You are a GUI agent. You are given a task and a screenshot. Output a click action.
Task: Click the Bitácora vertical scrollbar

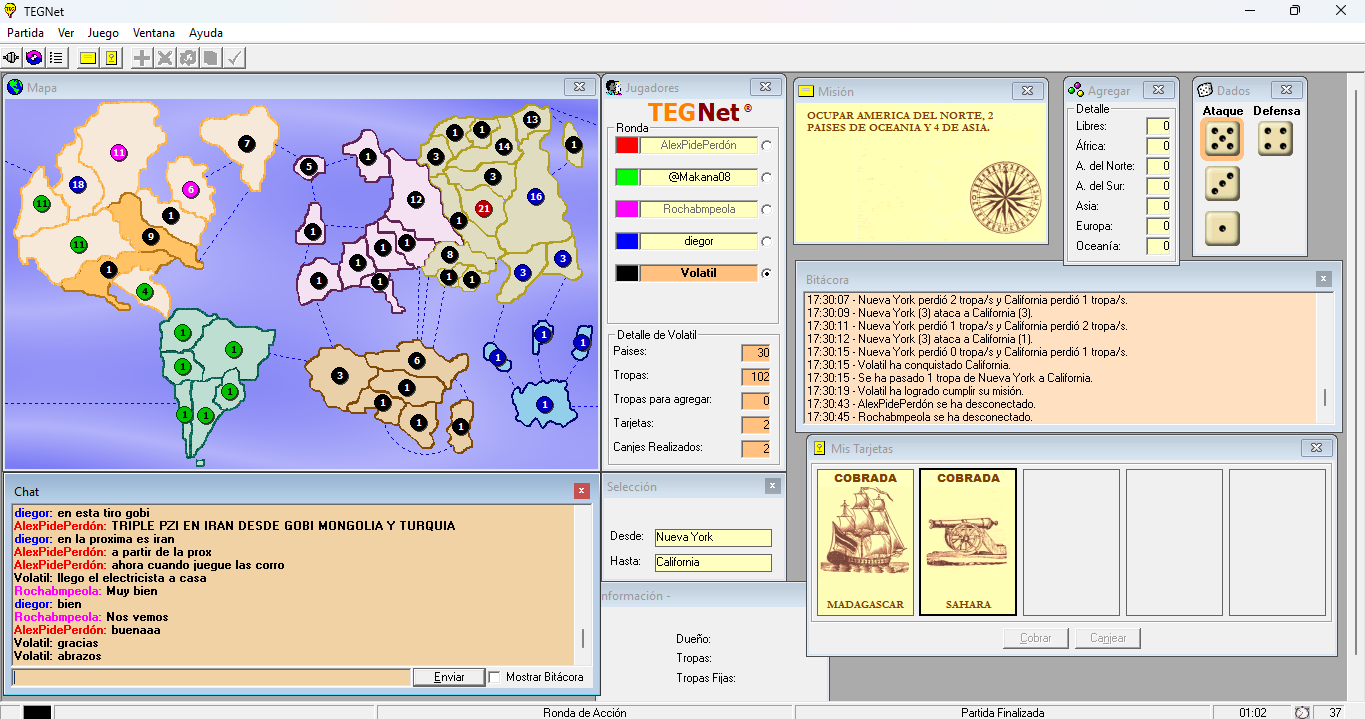(1325, 359)
